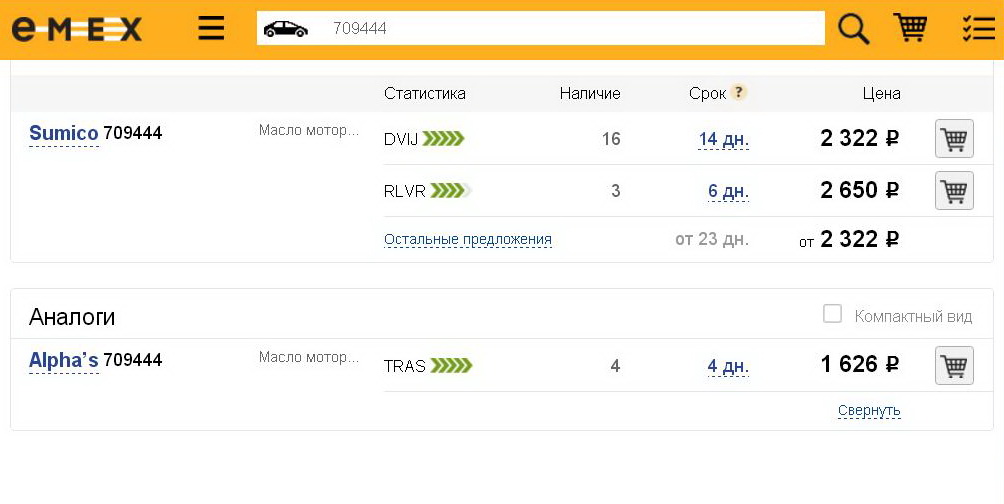Enable the Компактный вид checkbox

pyautogui.click(x=832, y=314)
